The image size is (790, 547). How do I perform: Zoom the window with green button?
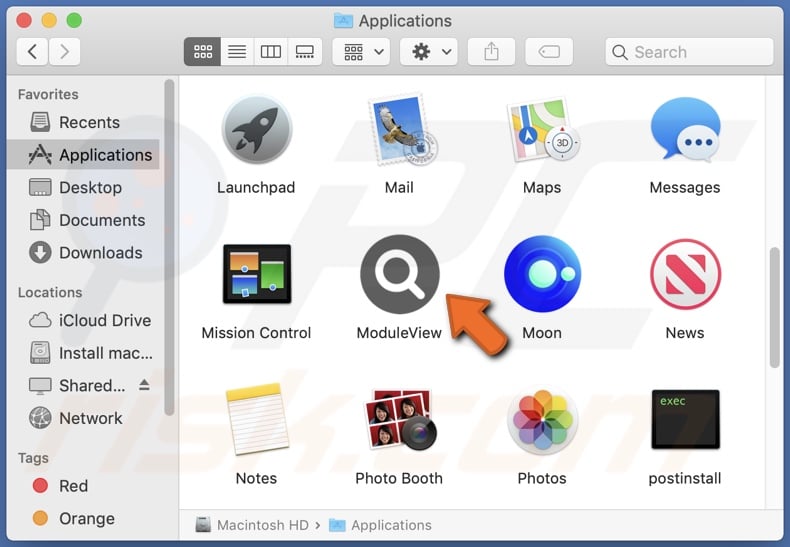74,20
